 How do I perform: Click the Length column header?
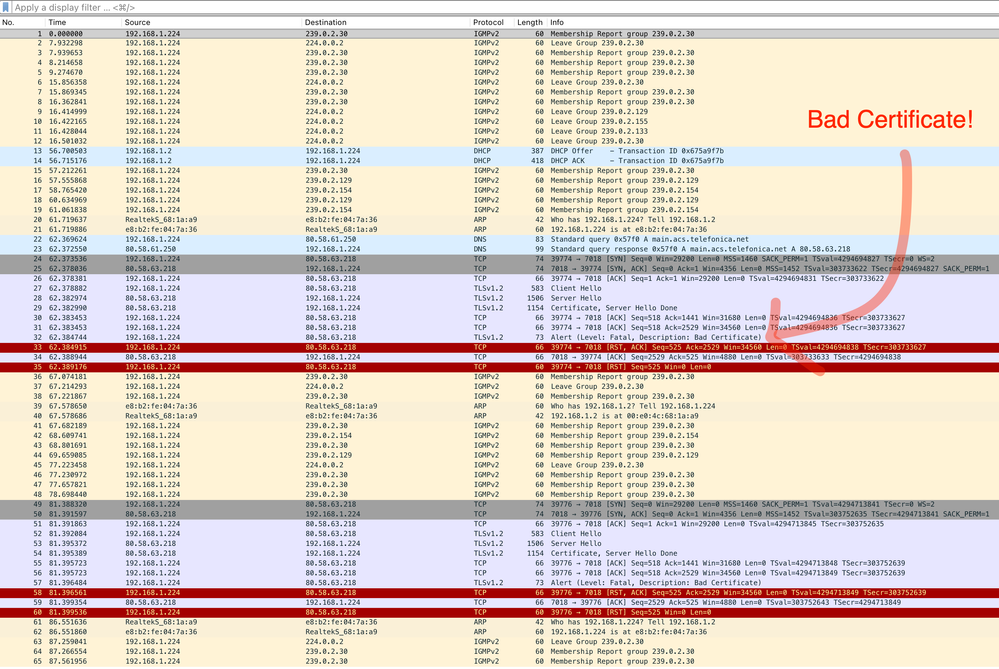[x=530, y=22]
